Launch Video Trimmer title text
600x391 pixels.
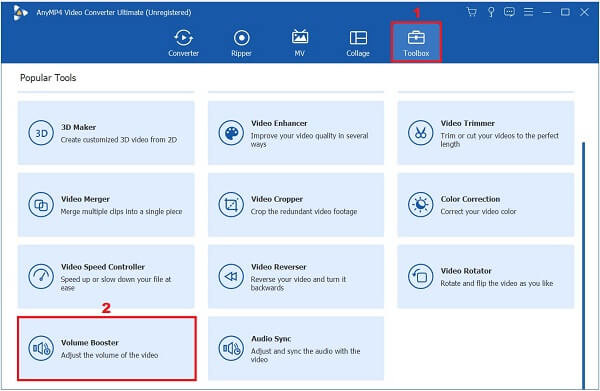pyautogui.click(x=468, y=123)
